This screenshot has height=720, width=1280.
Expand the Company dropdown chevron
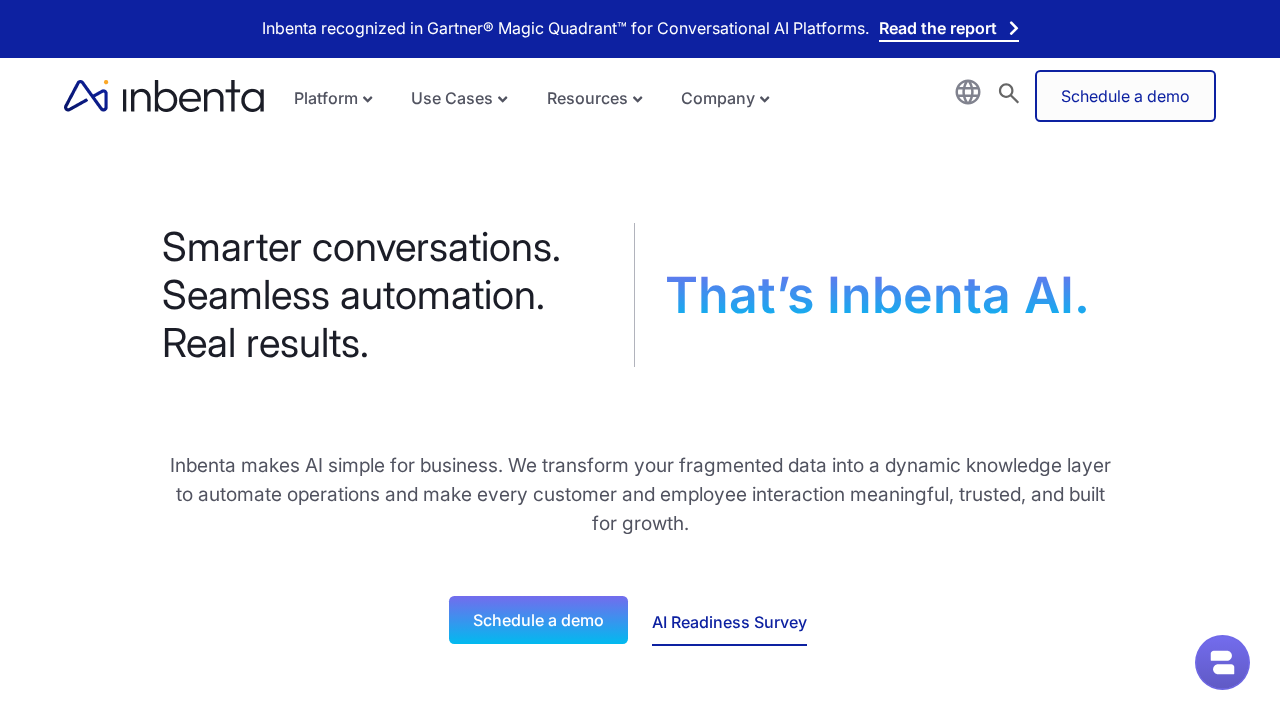click(765, 99)
